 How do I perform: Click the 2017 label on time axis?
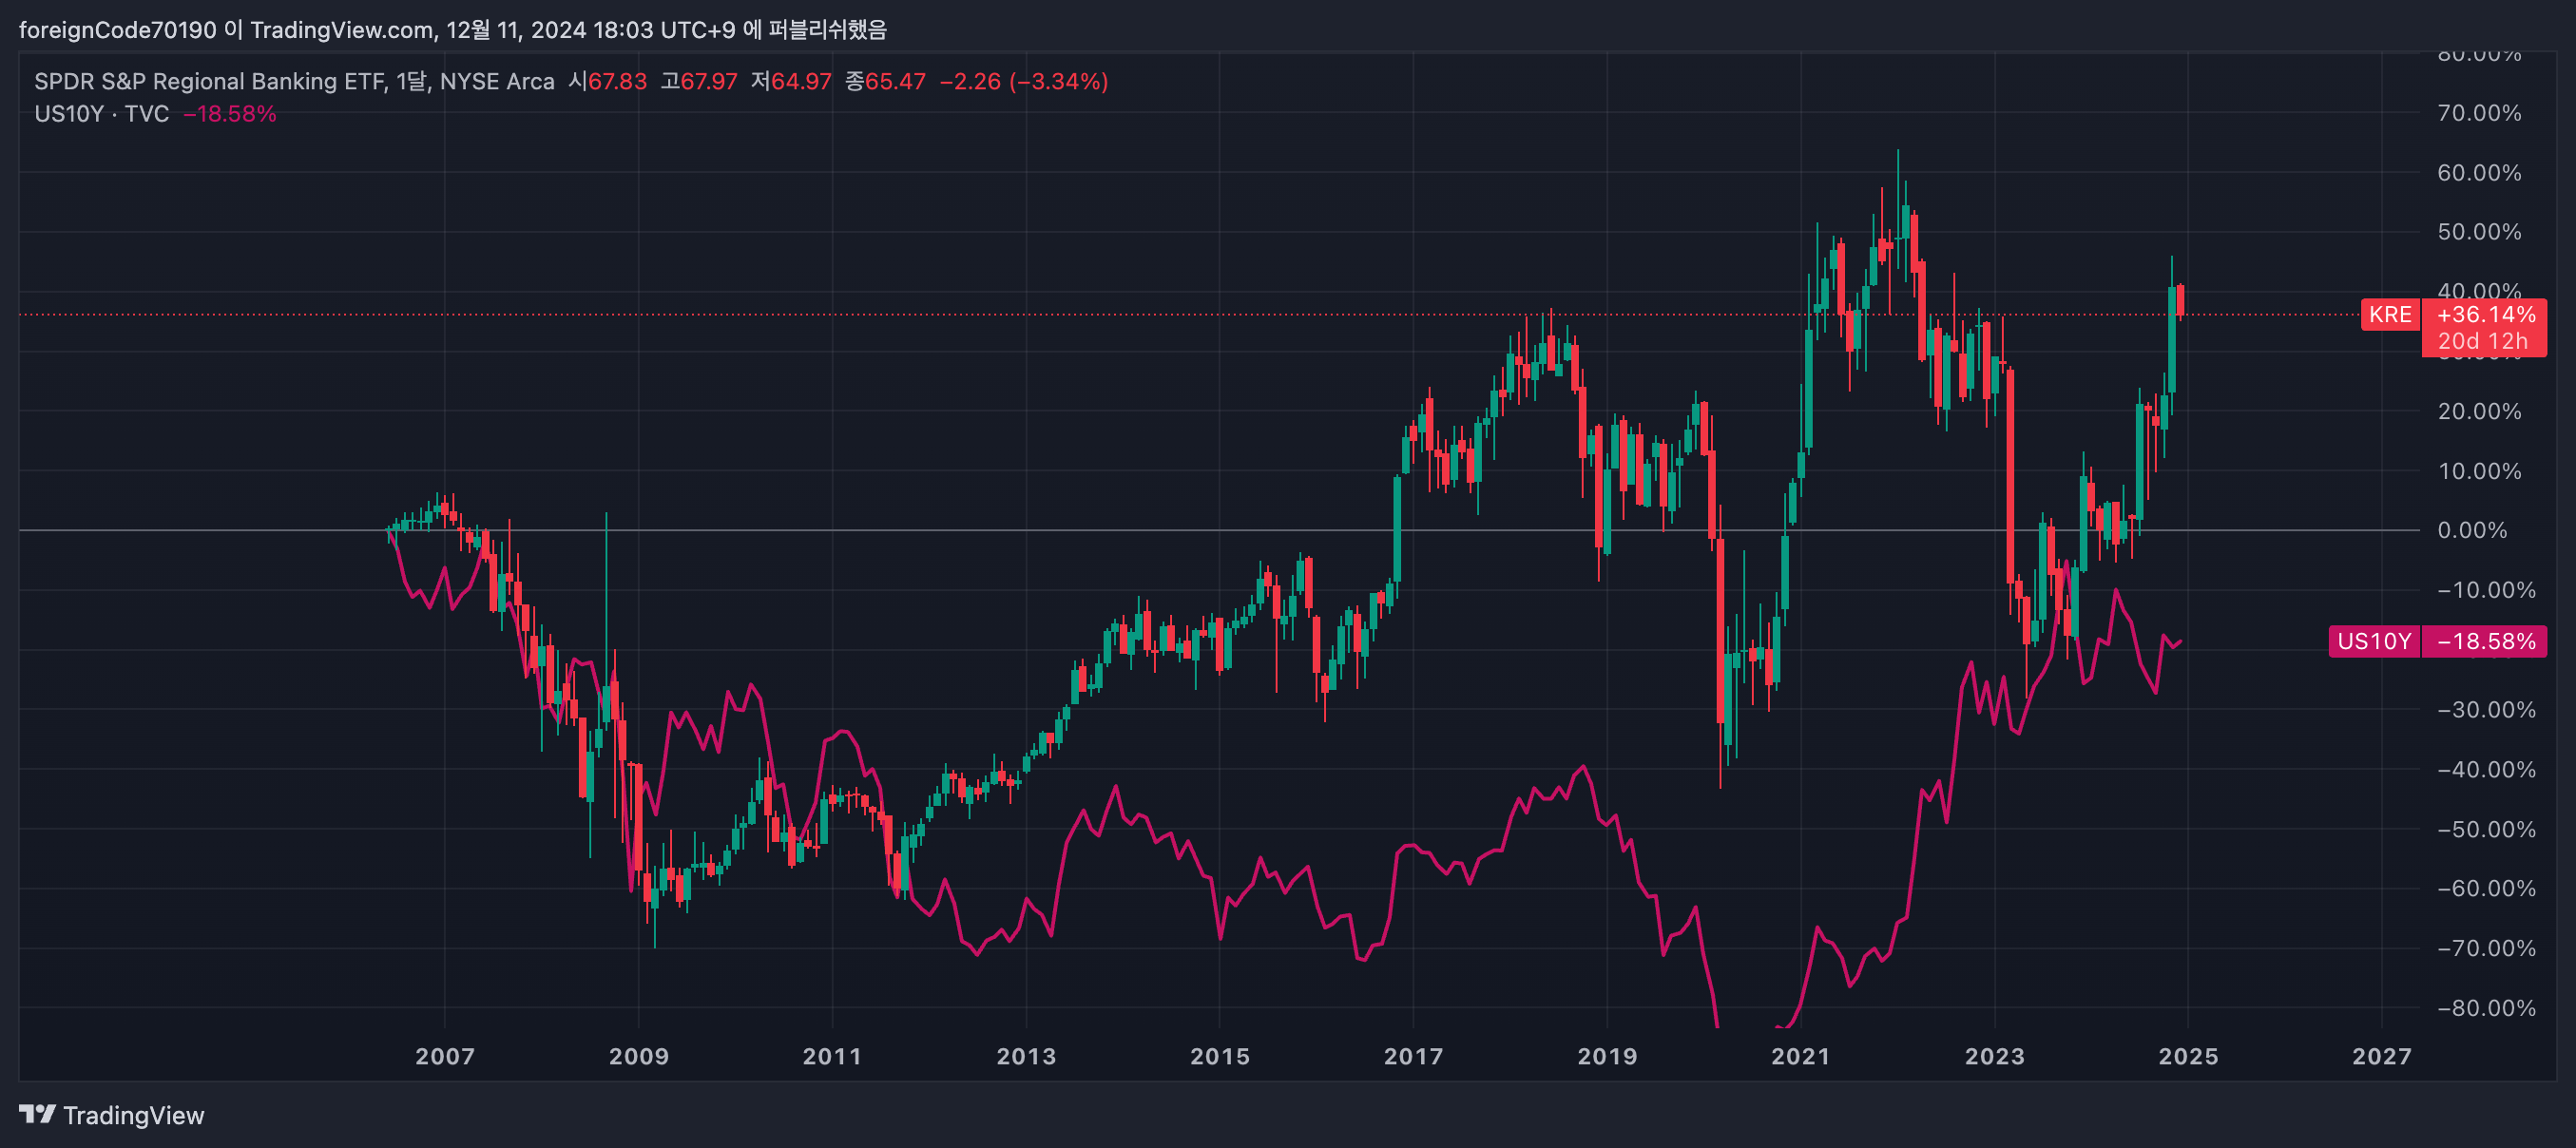pos(1413,1056)
